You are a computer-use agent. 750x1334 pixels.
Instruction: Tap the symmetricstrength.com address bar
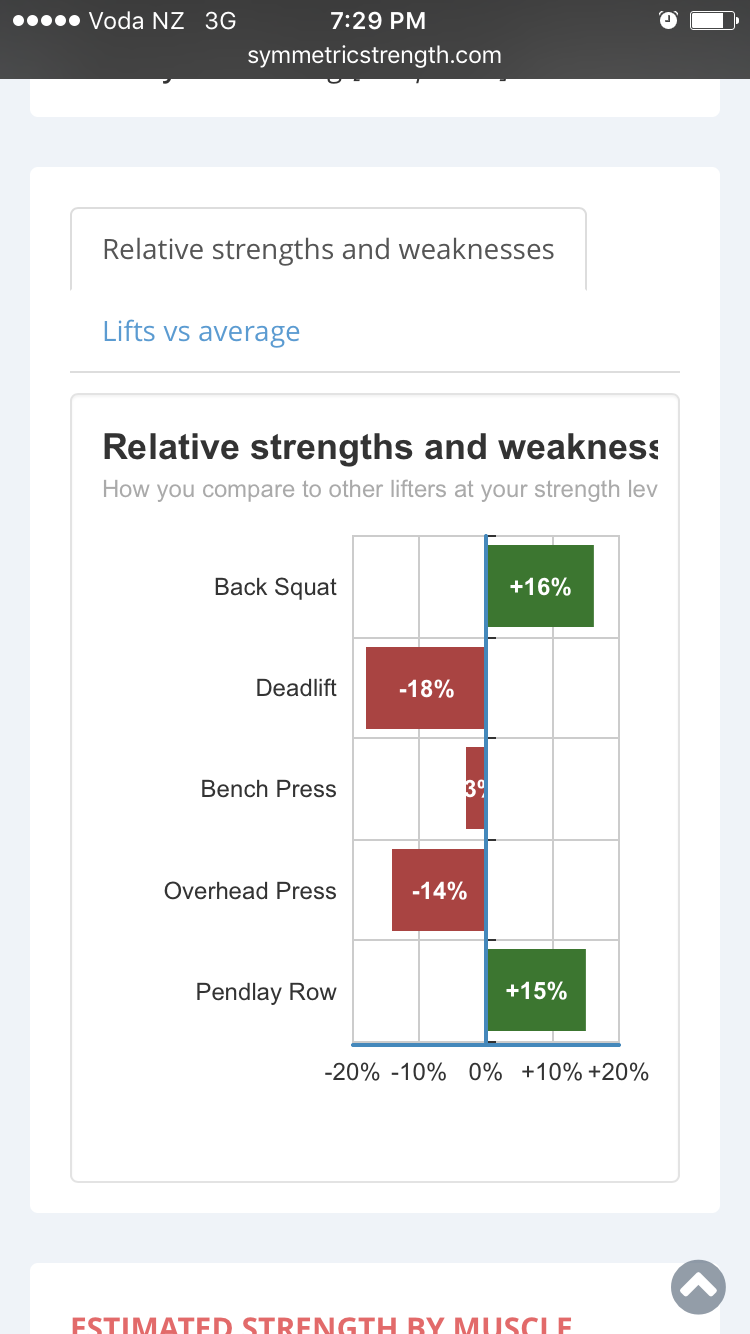tap(375, 56)
